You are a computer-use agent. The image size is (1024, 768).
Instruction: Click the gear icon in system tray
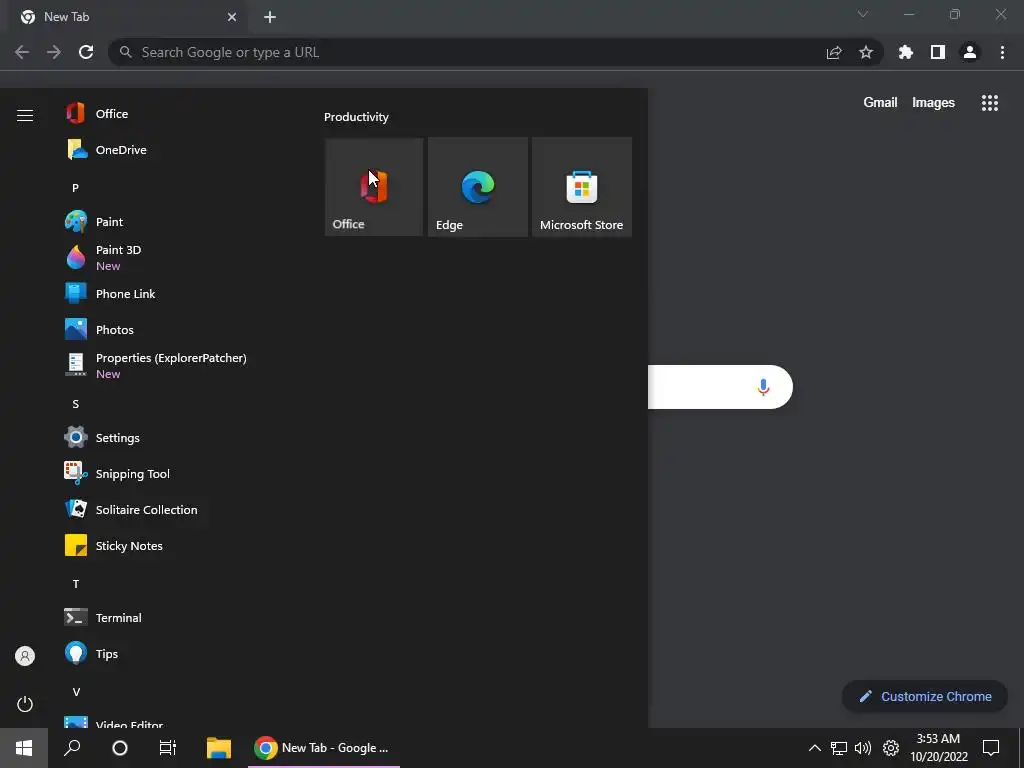click(x=891, y=748)
